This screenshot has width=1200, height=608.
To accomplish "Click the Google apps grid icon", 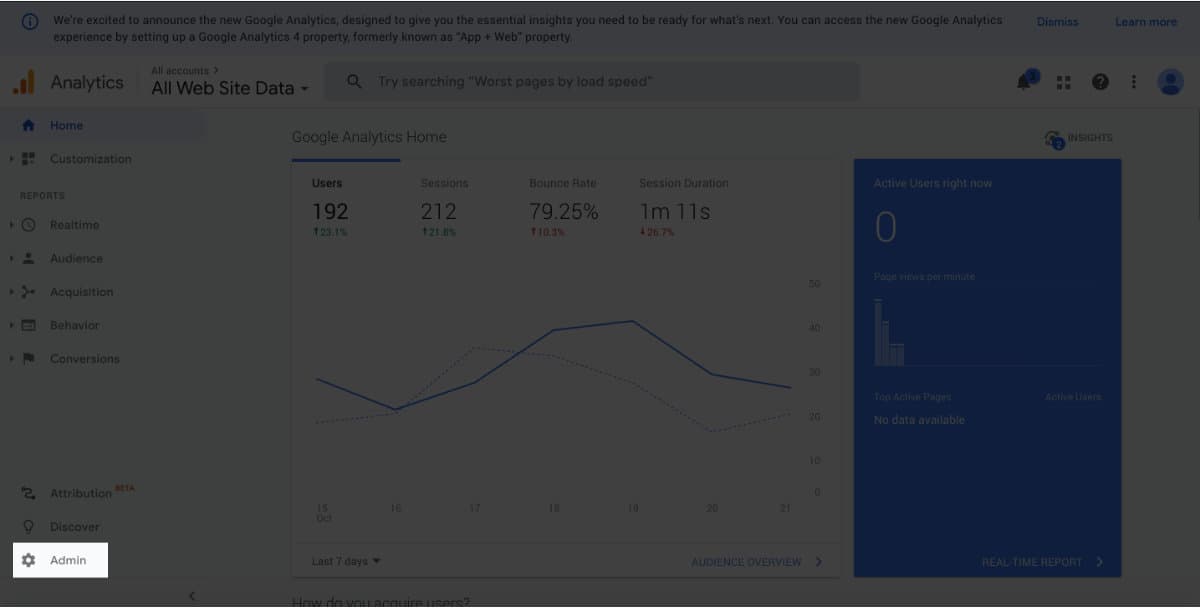I will click(x=1063, y=82).
